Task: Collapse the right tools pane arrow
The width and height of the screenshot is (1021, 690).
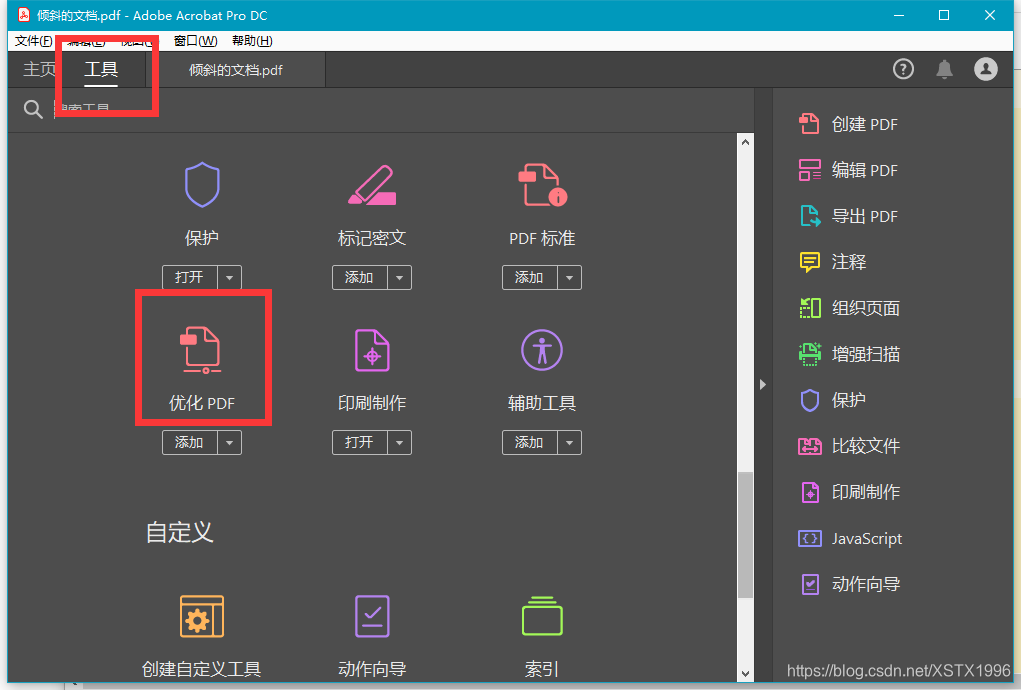Action: [762, 385]
